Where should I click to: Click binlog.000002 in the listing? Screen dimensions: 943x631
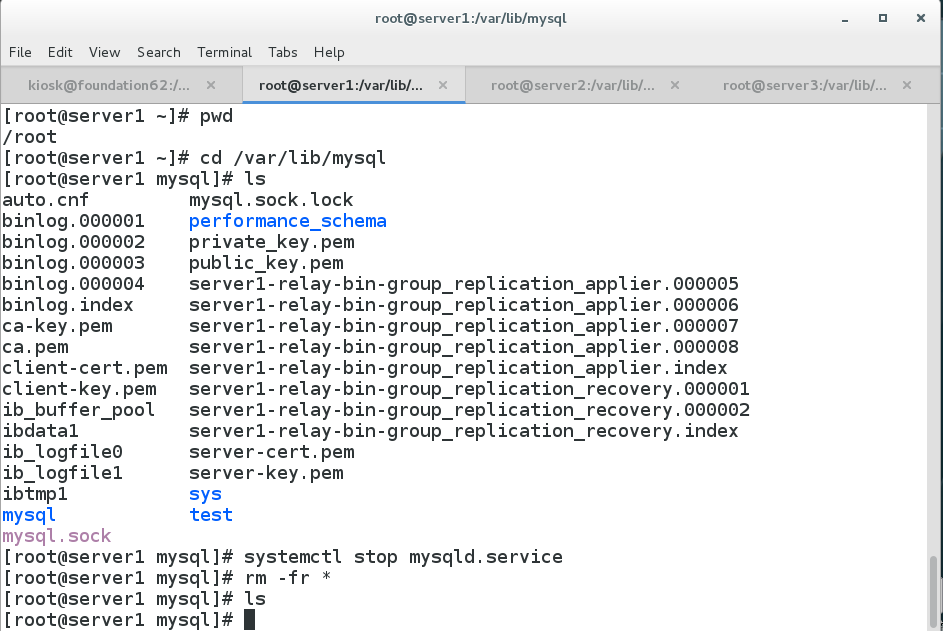click(73, 242)
